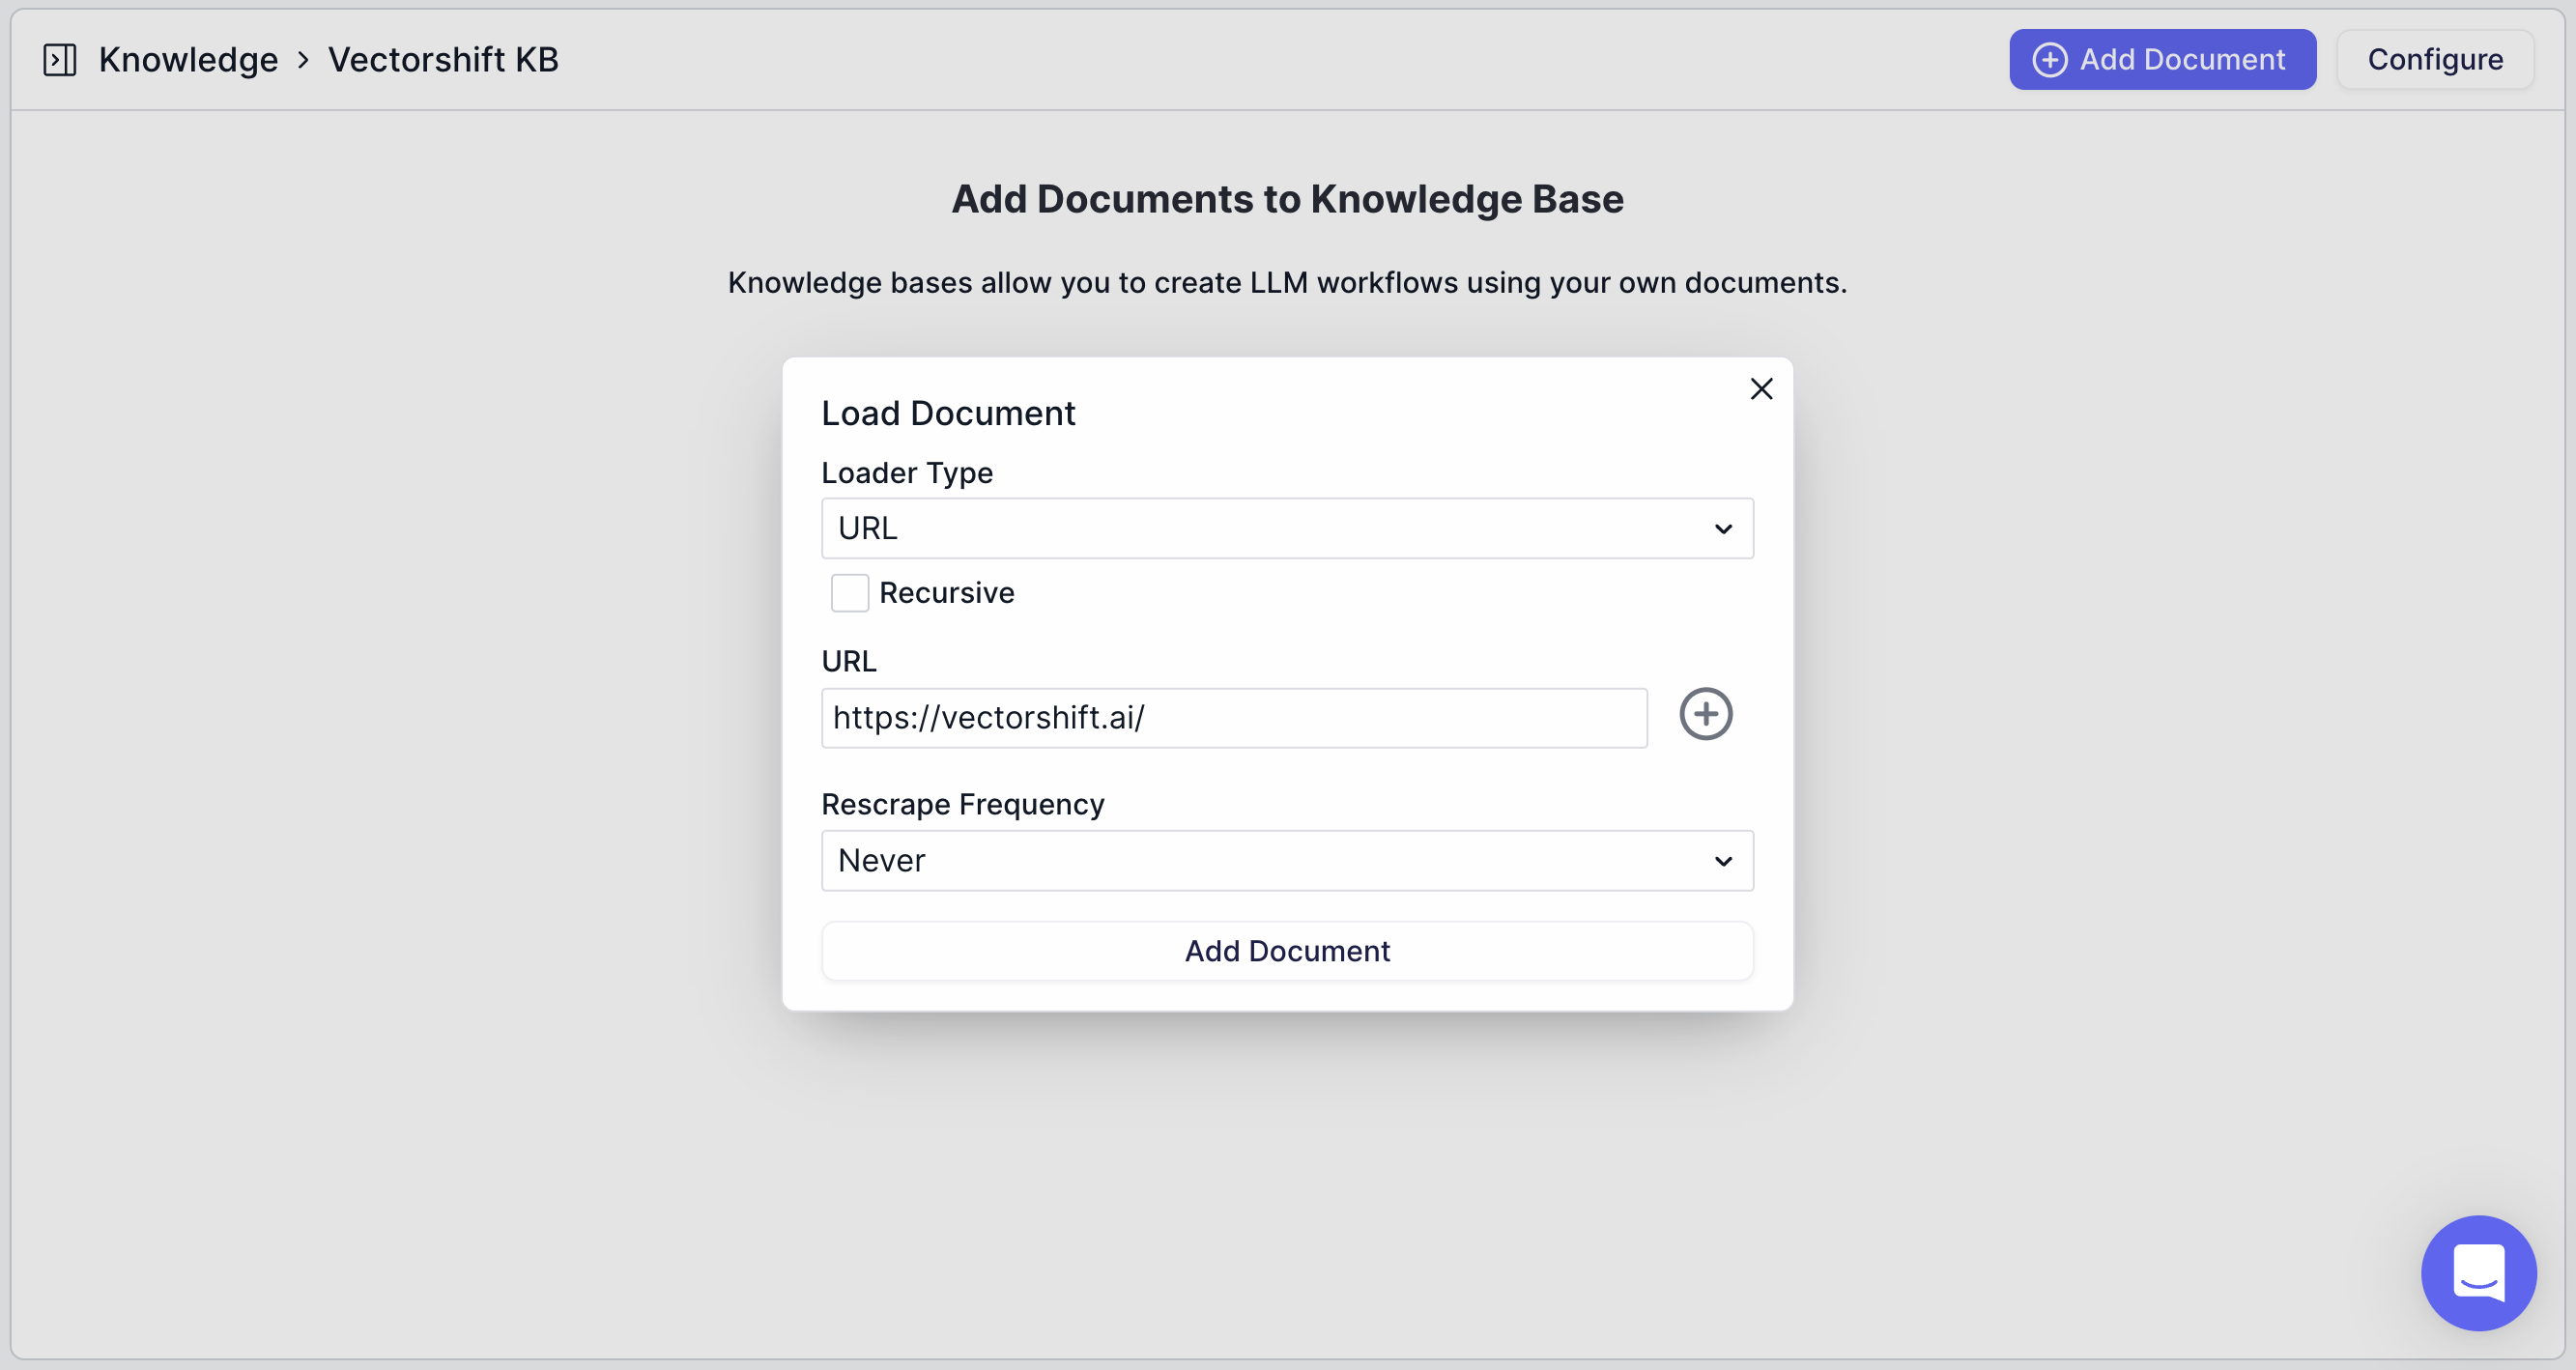Navigate to Knowledge via the breadcrumb
Image resolution: width=2576 pixels, height=1370 pixels.
[188, 59]
